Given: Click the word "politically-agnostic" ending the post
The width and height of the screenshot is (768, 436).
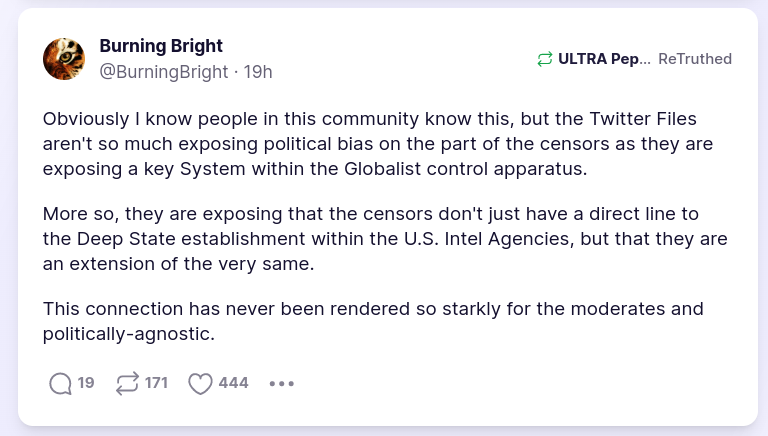Looking at the screenshot, I should pyautogui.click(x=128, y=333).
